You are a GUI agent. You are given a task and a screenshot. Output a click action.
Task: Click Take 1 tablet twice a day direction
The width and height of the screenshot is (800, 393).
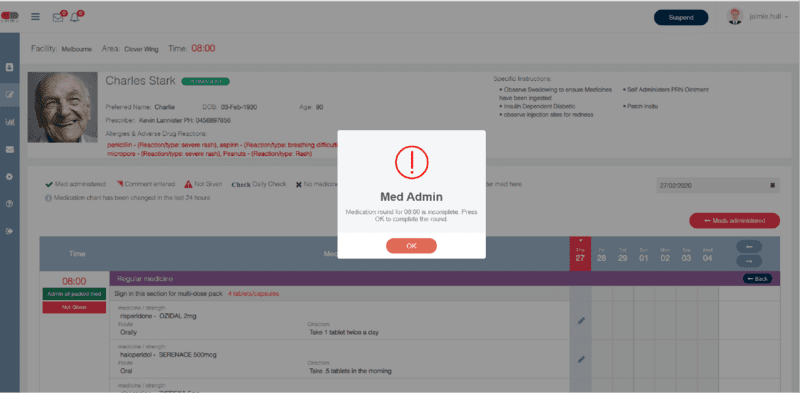(x=344, y=333)
